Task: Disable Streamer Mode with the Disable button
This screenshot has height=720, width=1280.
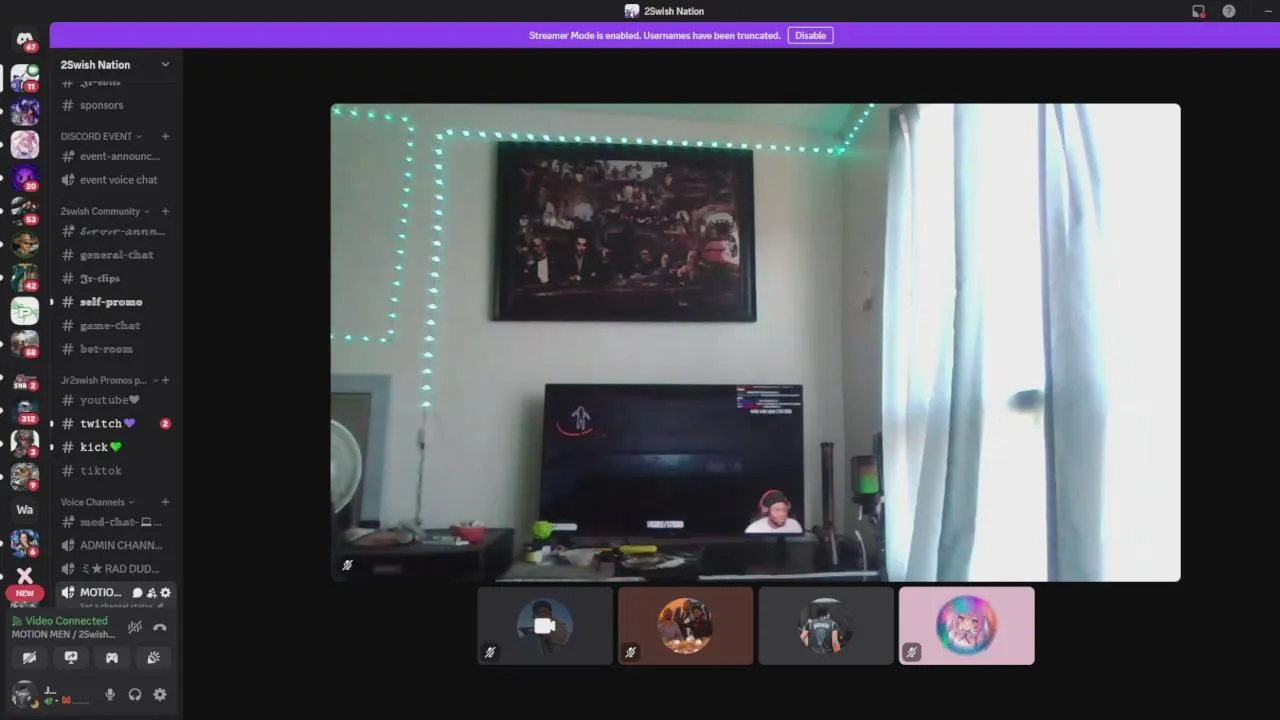Action: click(x=810, y=35)
